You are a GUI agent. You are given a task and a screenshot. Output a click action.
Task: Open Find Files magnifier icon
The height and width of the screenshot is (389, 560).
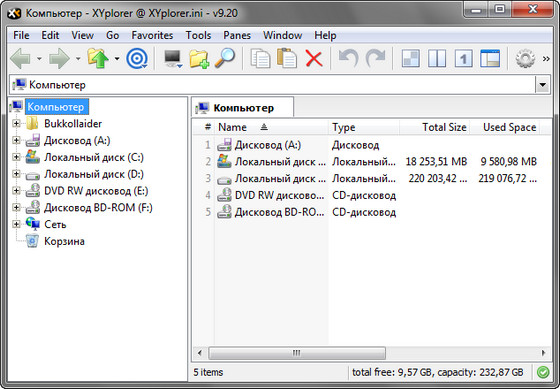(x=225, y=58)
